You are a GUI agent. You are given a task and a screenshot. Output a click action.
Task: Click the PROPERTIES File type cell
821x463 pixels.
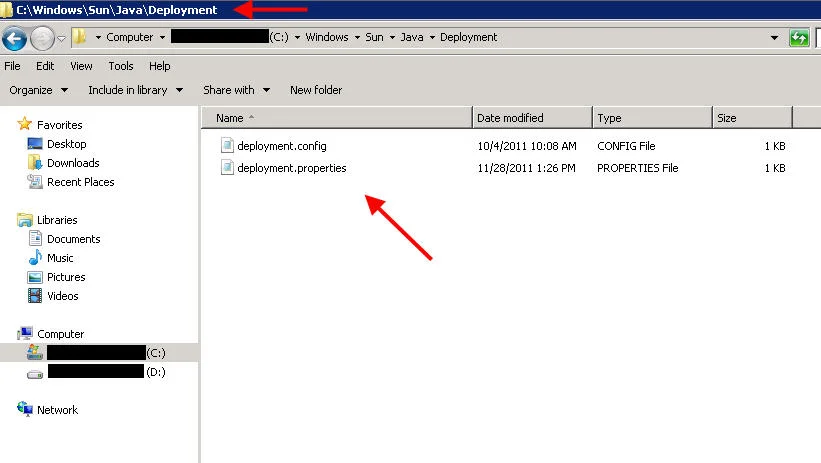[x=638, y=168]
